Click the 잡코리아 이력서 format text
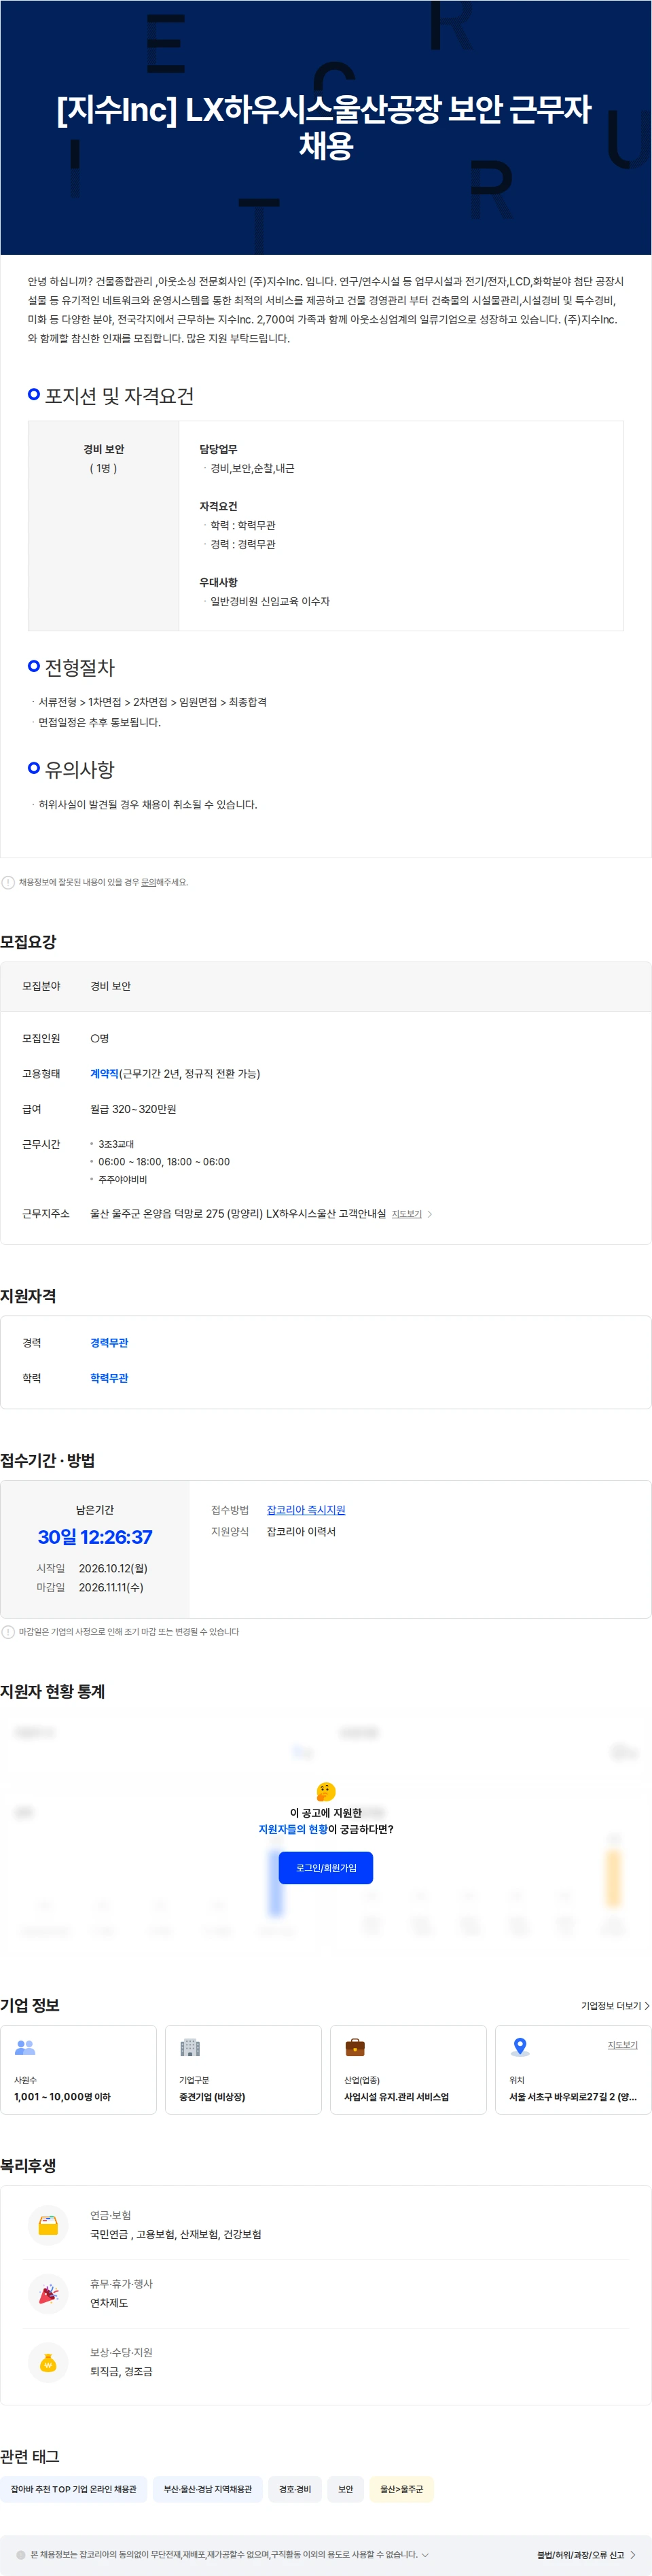Viewport: 652px width, 2576px height. point(301,1531)
